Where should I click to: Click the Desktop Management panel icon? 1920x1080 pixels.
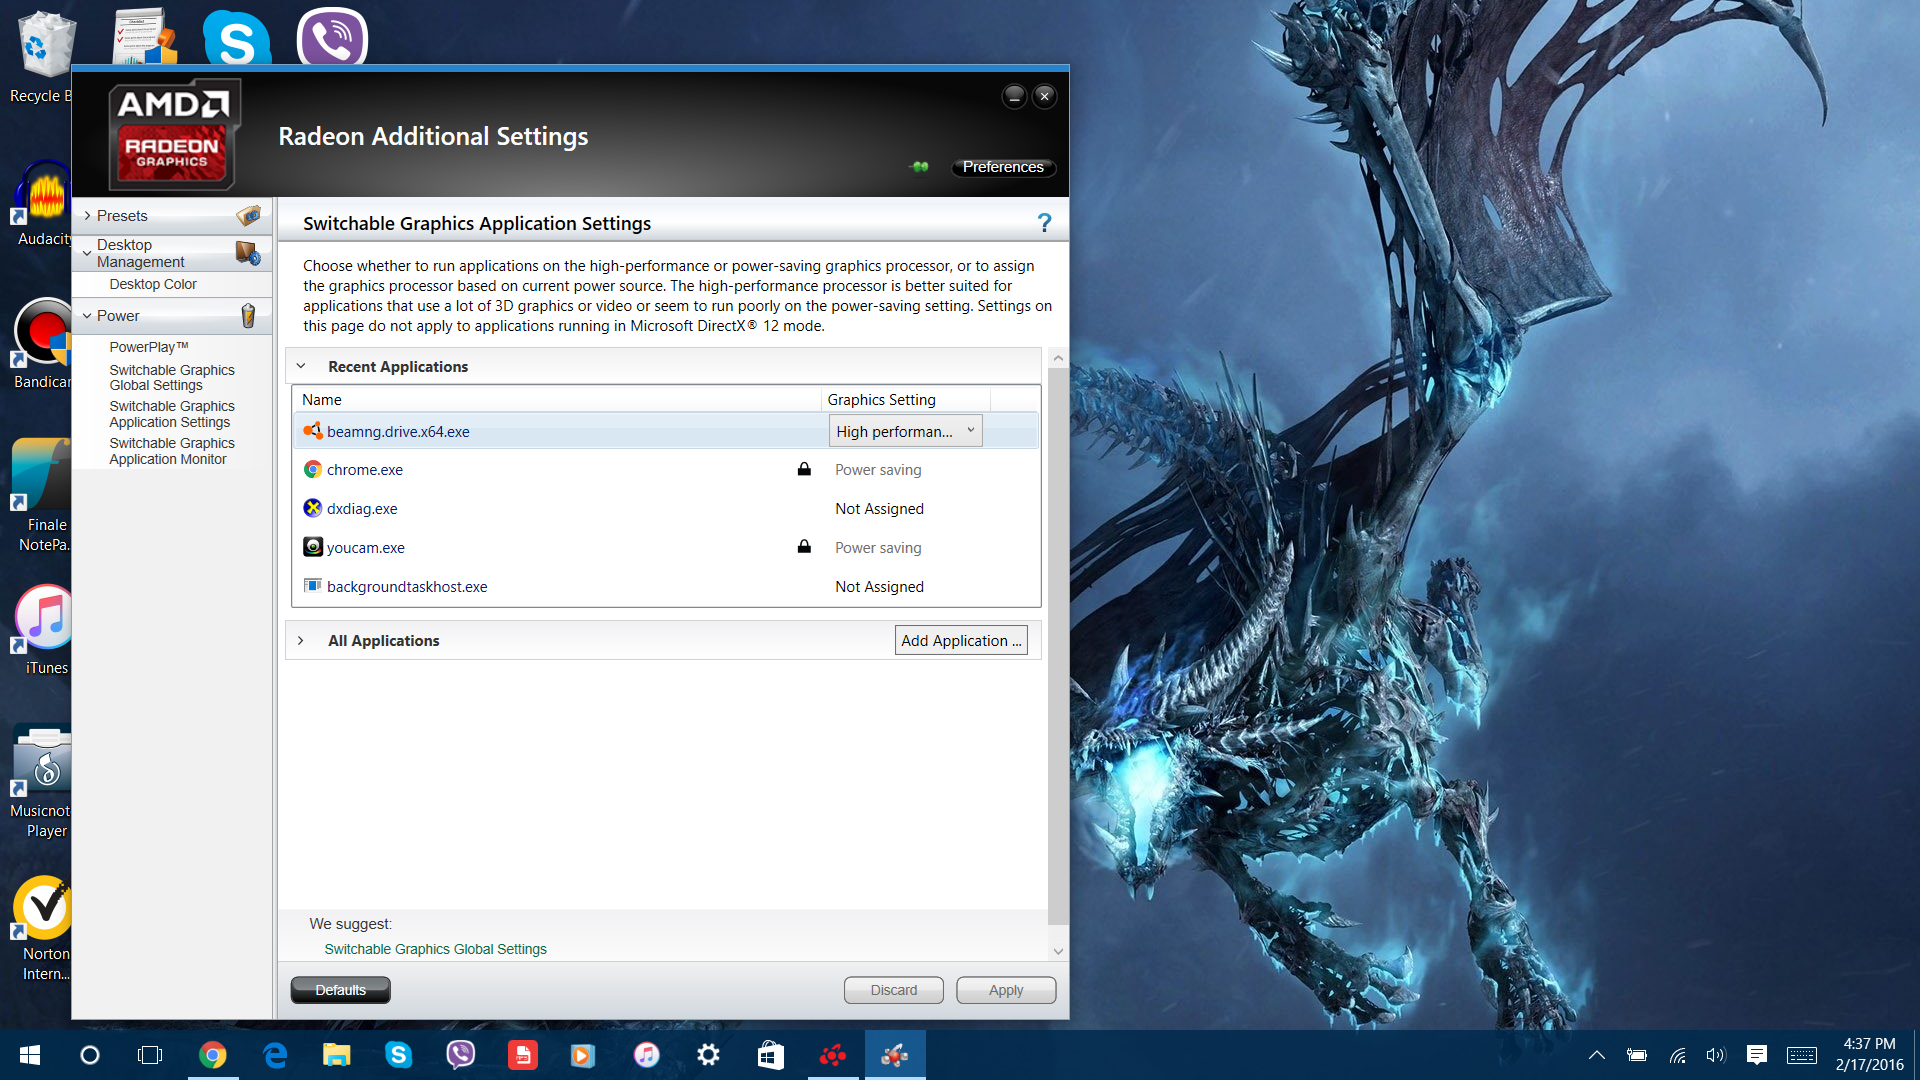[248, 253]
